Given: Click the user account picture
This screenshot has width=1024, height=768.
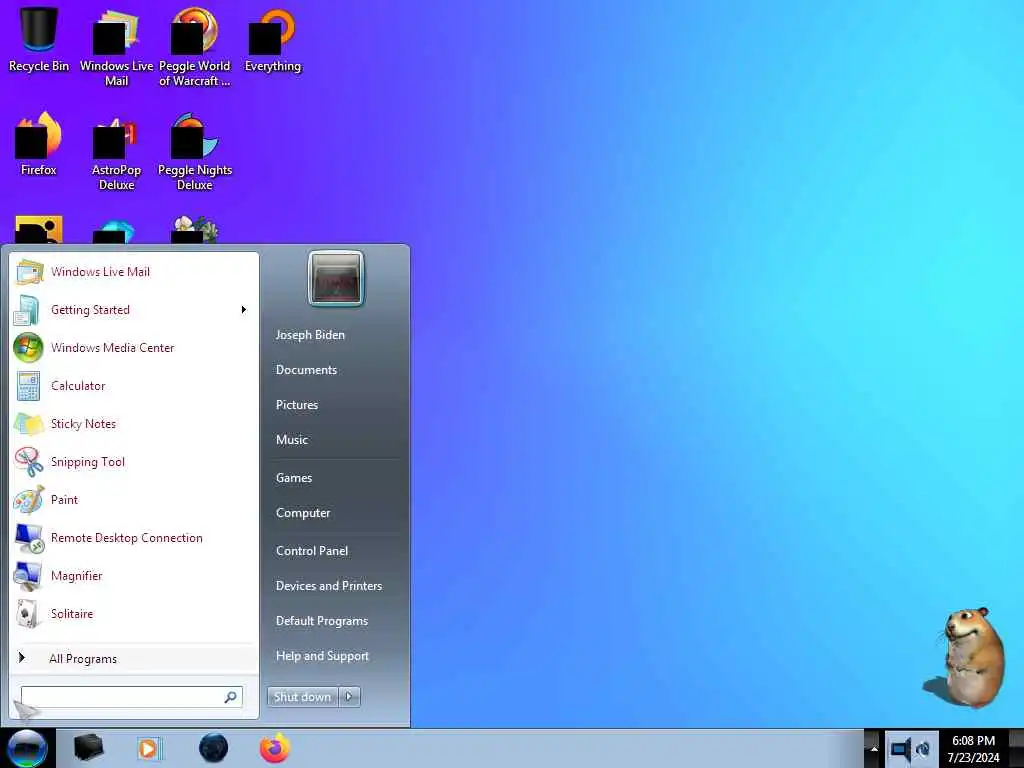Looking at the screenshot, I should point(336,278).
